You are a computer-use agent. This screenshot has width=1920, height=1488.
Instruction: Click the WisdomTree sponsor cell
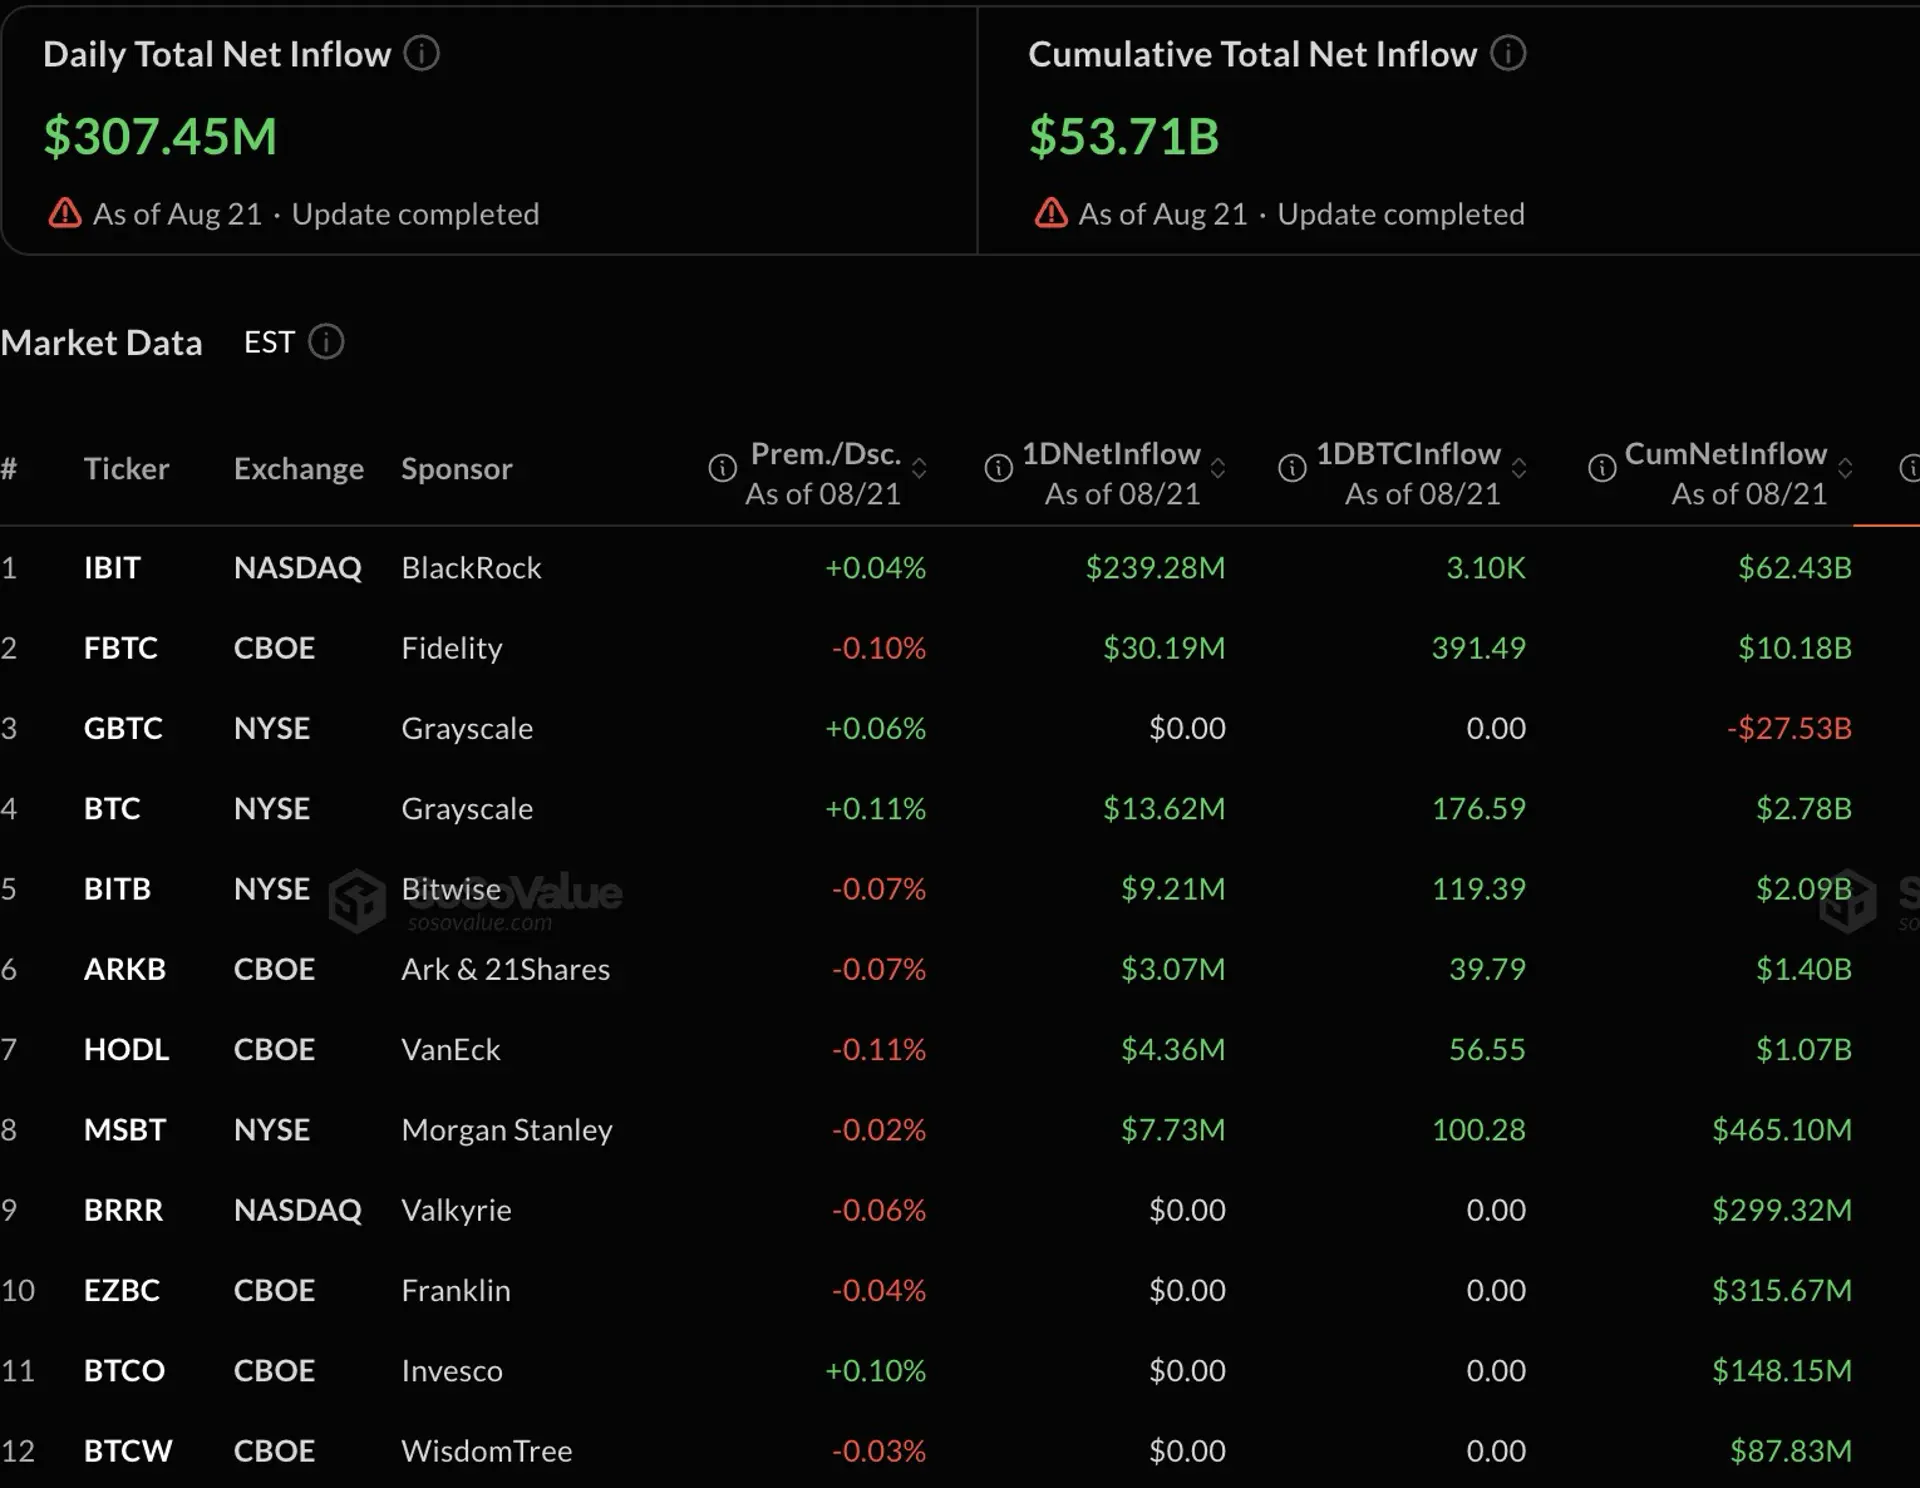487,1451
